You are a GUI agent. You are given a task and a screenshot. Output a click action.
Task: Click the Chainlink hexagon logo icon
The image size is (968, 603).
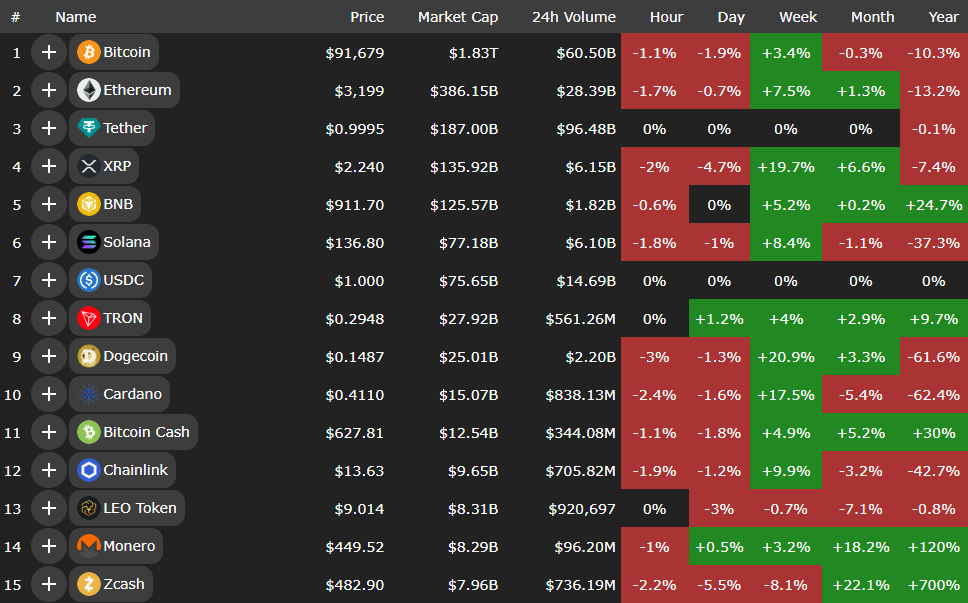tap(88, 470)
